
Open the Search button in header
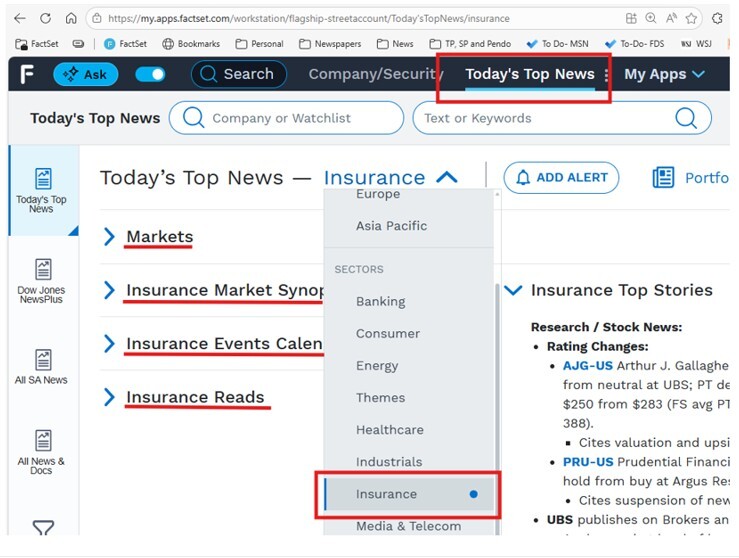coord(239,74)
